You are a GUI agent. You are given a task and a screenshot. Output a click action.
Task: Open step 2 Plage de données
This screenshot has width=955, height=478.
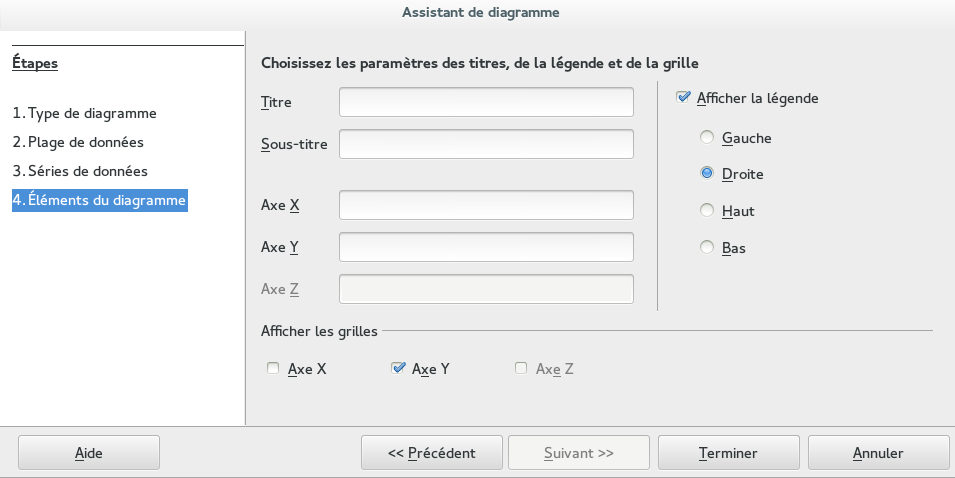[78, 142]
